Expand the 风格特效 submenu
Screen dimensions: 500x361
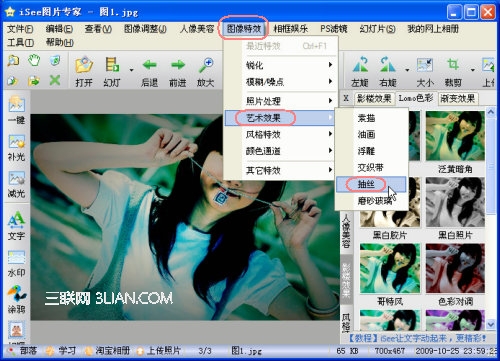280,134
